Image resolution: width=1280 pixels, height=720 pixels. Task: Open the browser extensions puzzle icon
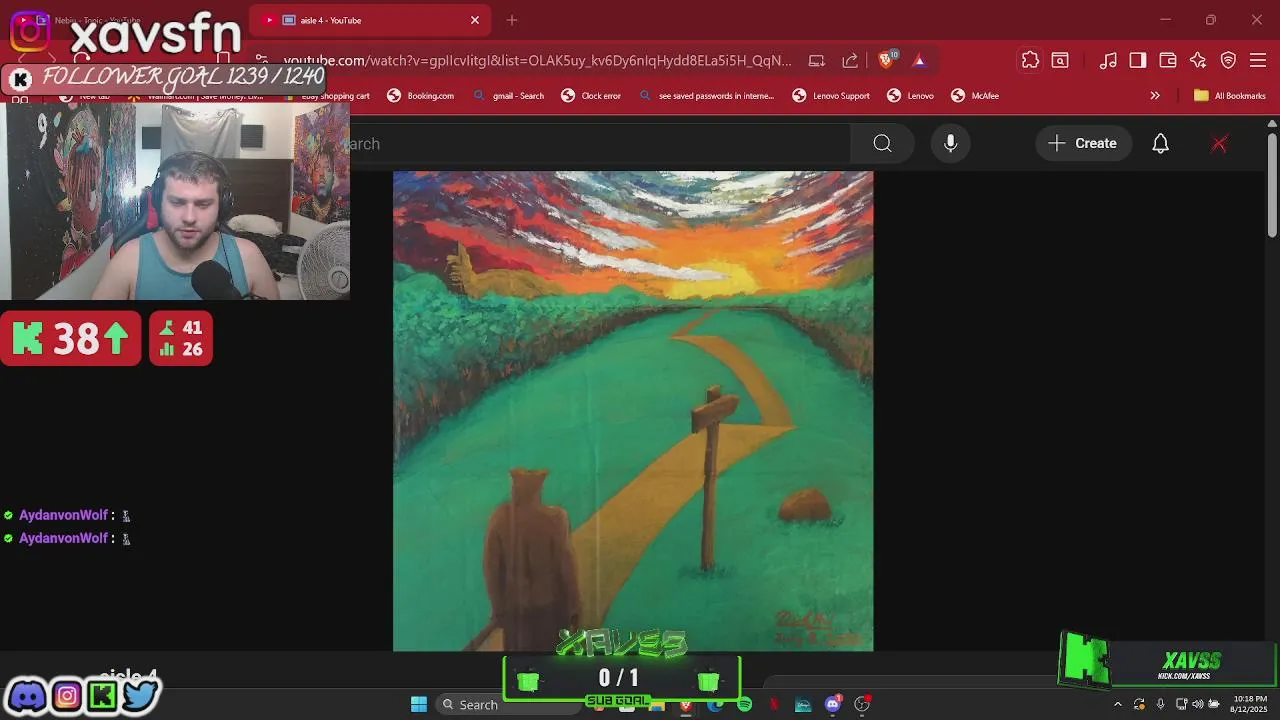[x=1030, y=61]
